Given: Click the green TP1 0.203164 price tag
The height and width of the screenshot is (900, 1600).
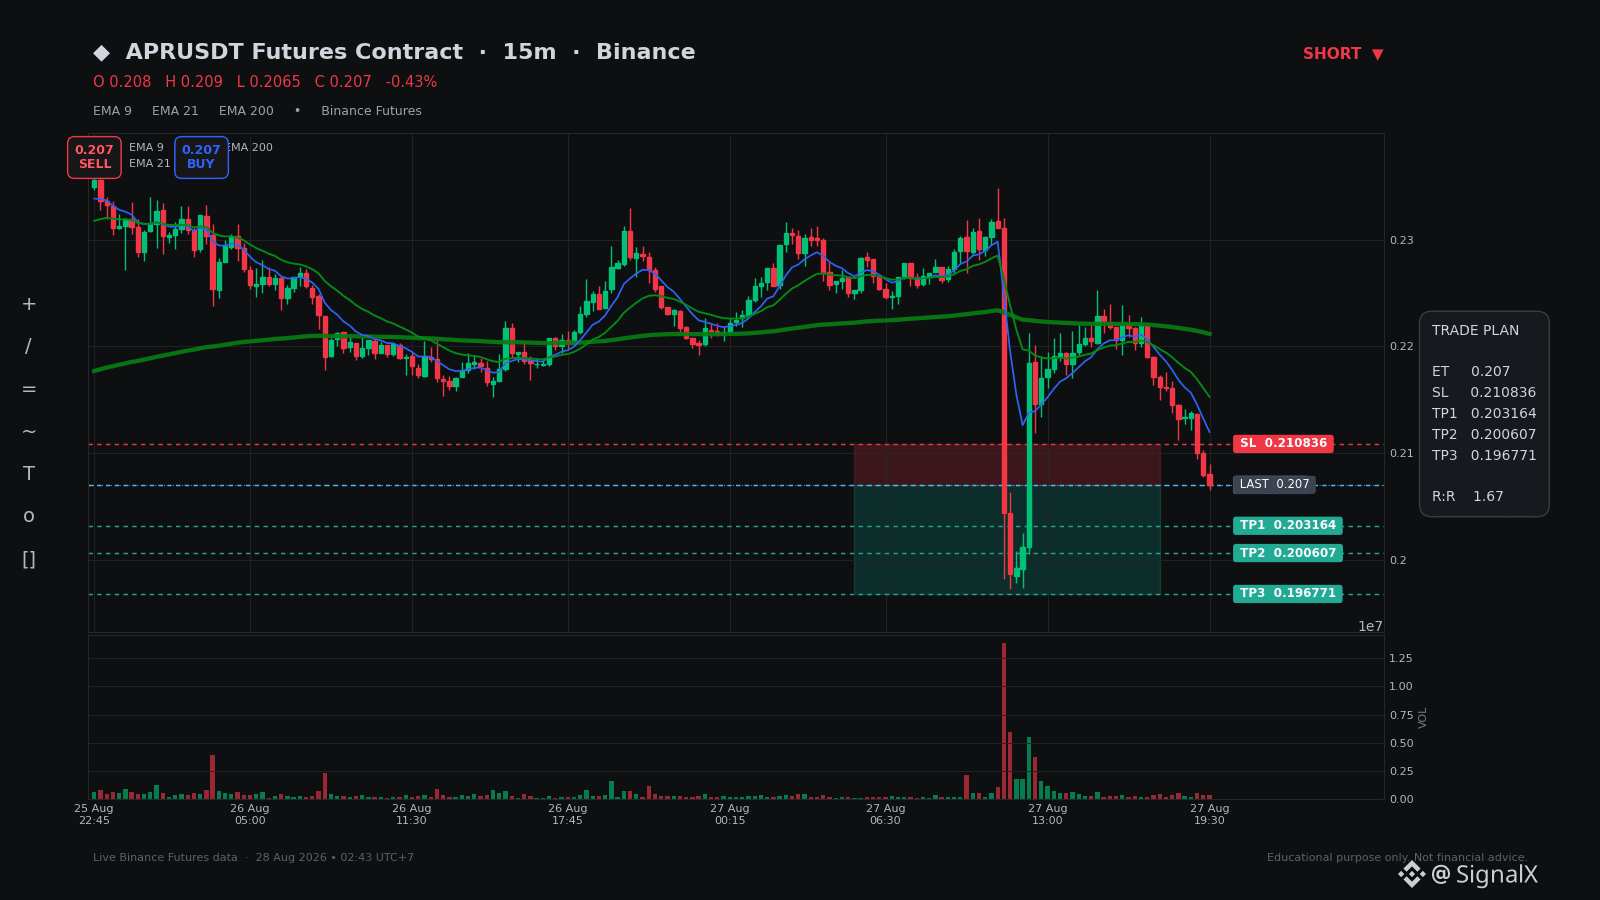Looking at the screenshot, I should (1288, 525).
